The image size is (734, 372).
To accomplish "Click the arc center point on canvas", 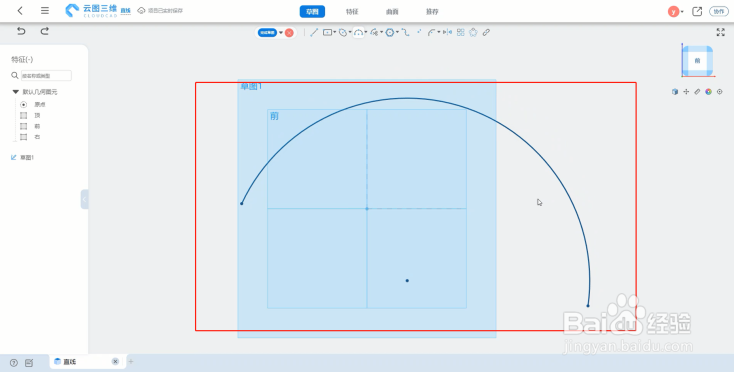I will tap(407, 280).
